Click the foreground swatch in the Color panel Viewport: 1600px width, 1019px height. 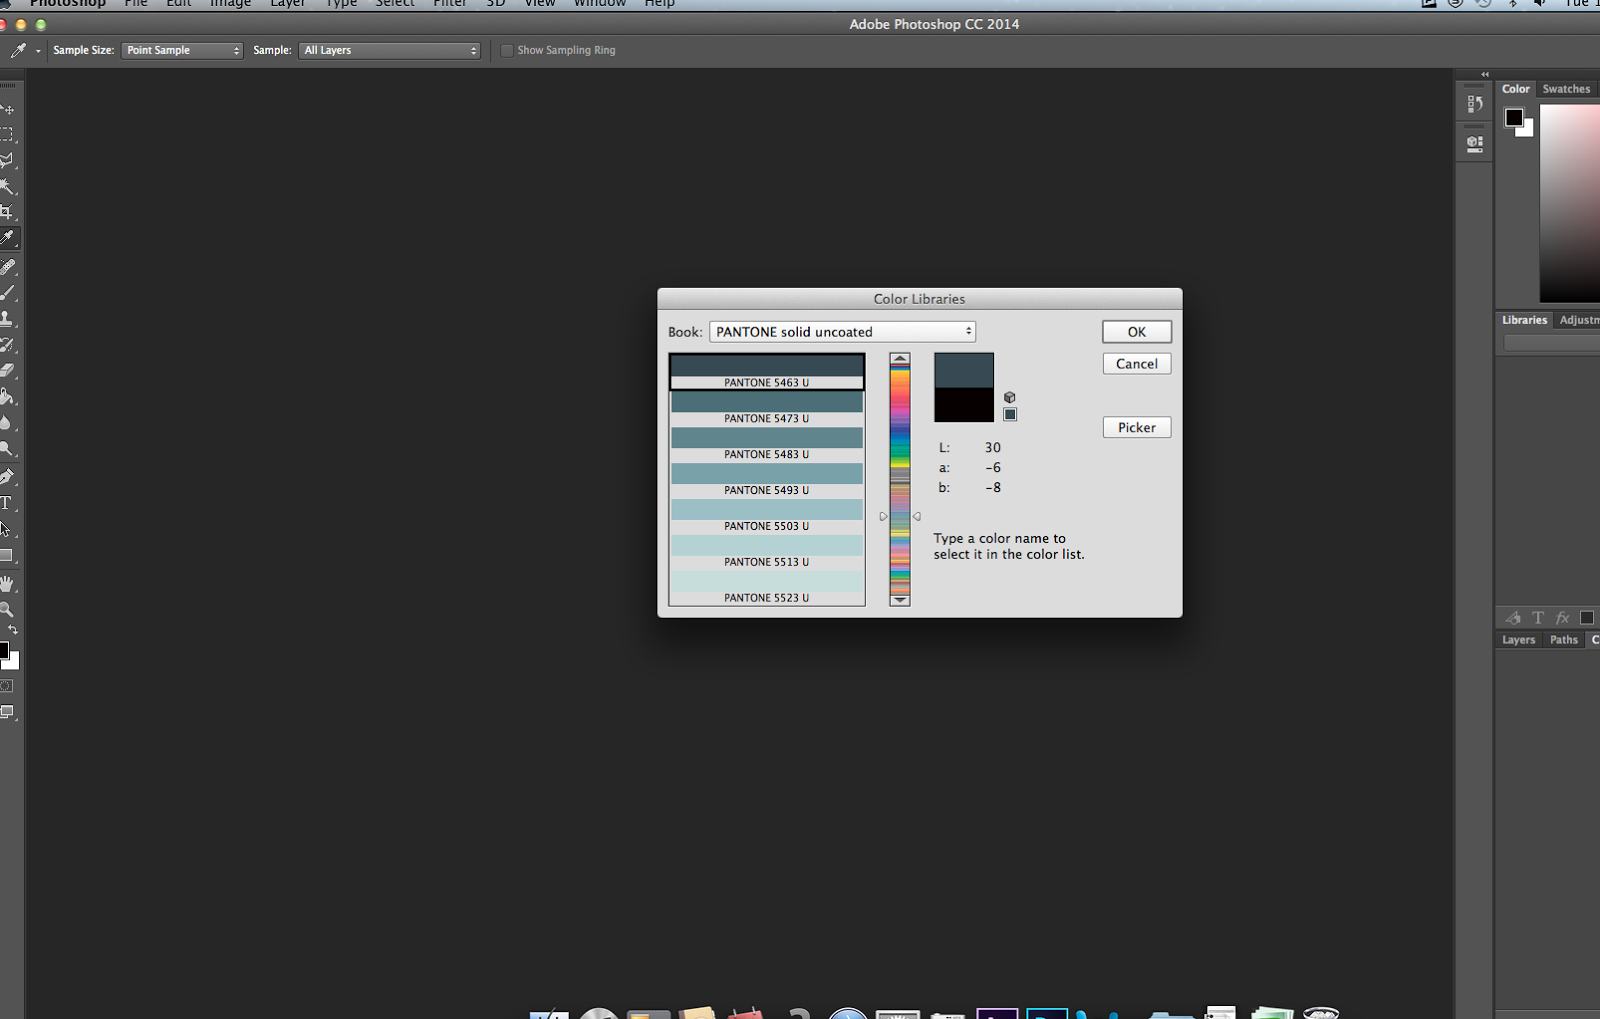(x=1514, y=118)
